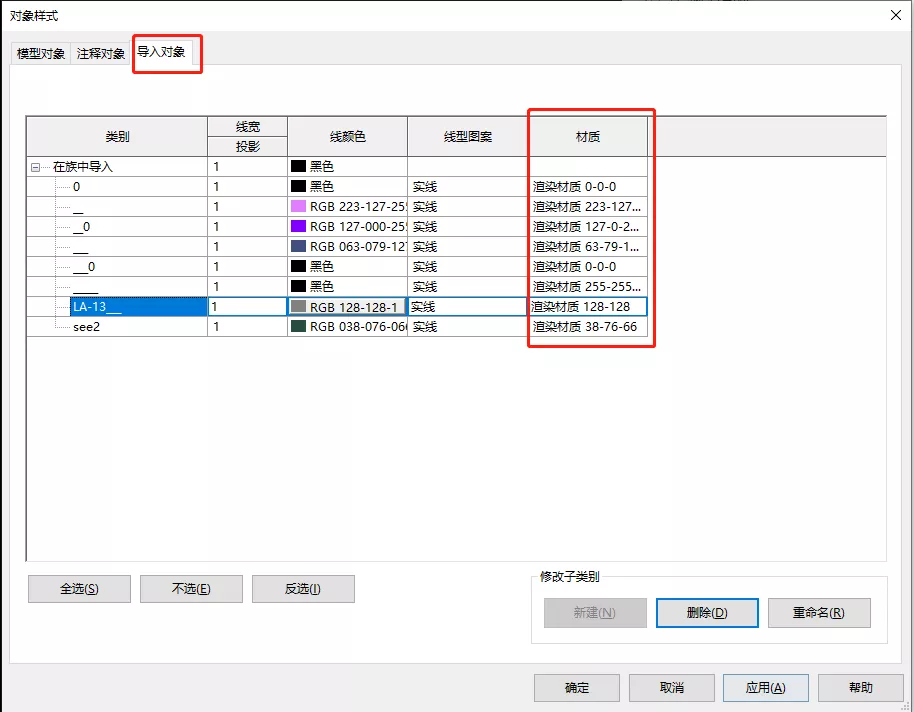914x712 pixels.
Task: Click the 不选(E) button
Action: (x=191, y=589)
